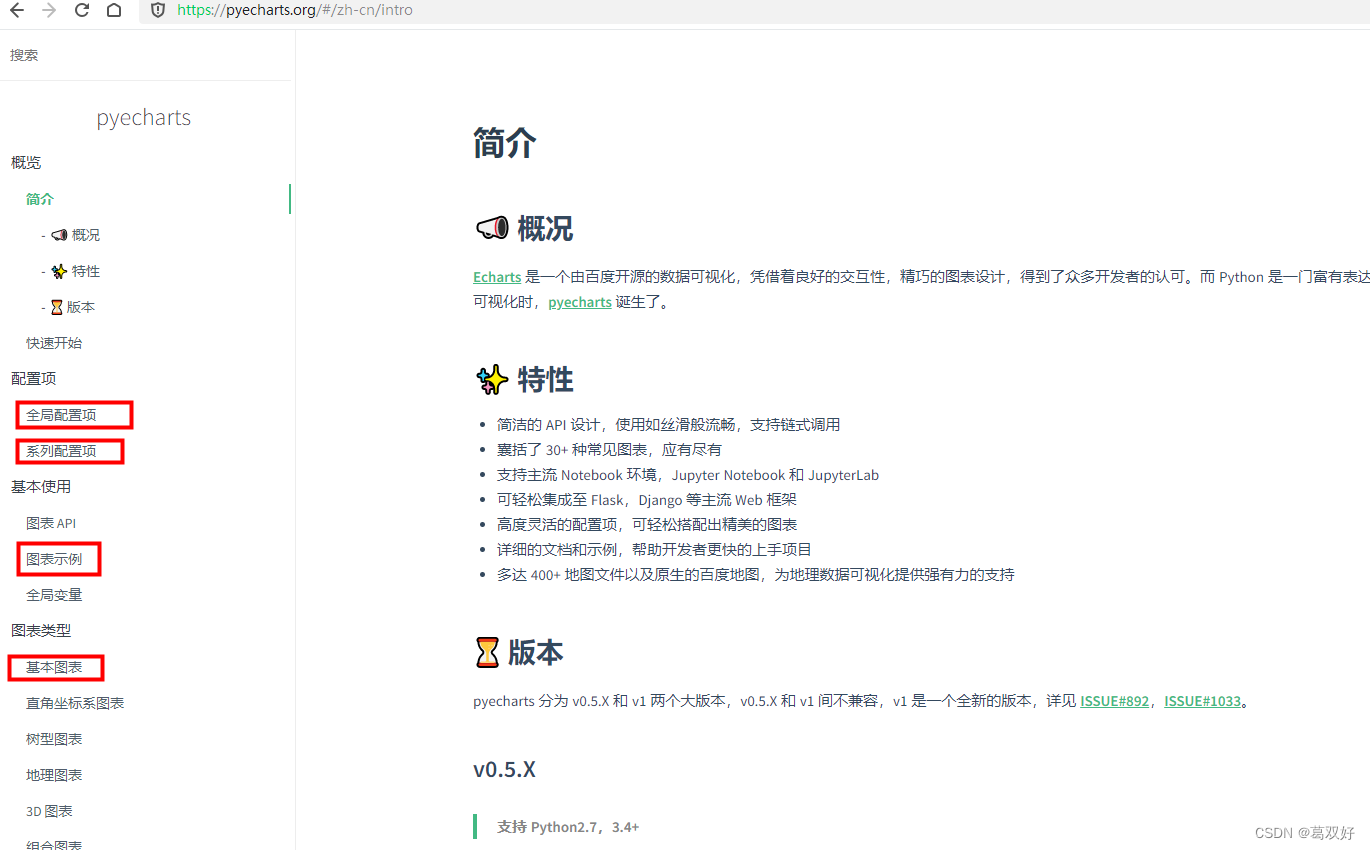
Task: Follow the Echarts link in the paragraph
Action: [497, 277]
